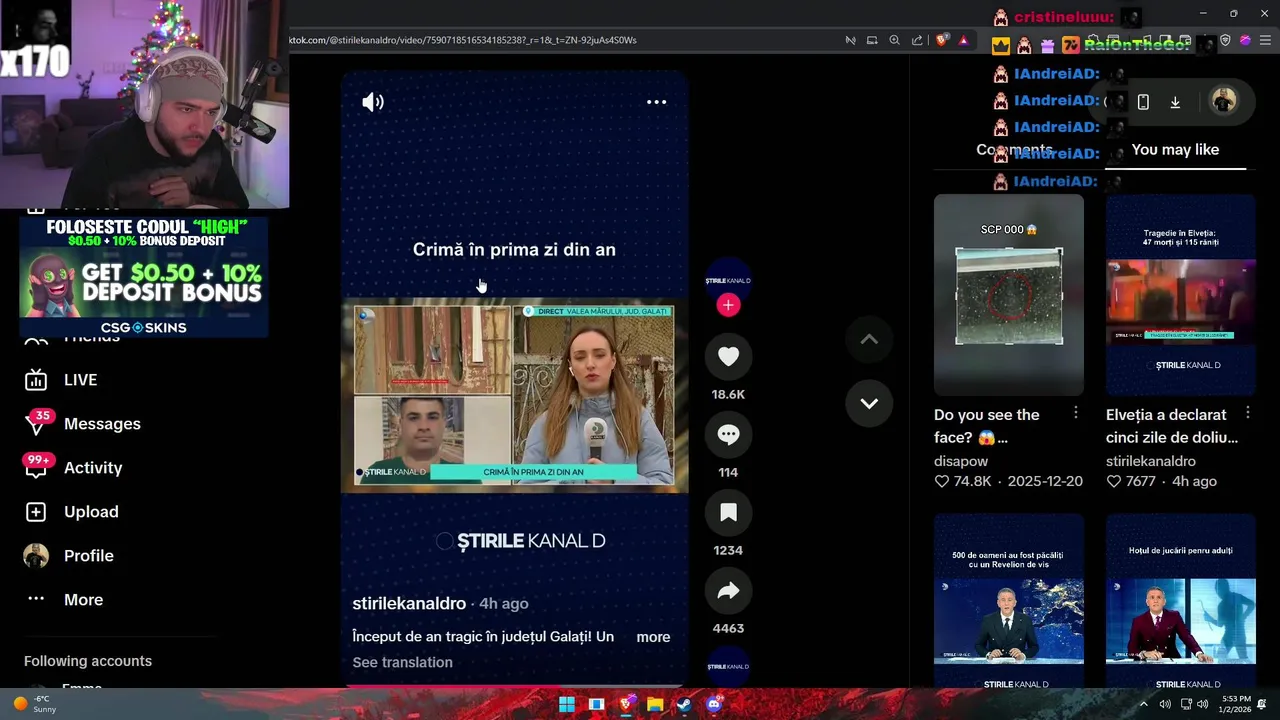Image resolution: width=1280 pixels, height=720 pixels.
Task: Open the taskbar clock showing 5:53 PM
Action: pyautogui.click(x=1236, y=704)
